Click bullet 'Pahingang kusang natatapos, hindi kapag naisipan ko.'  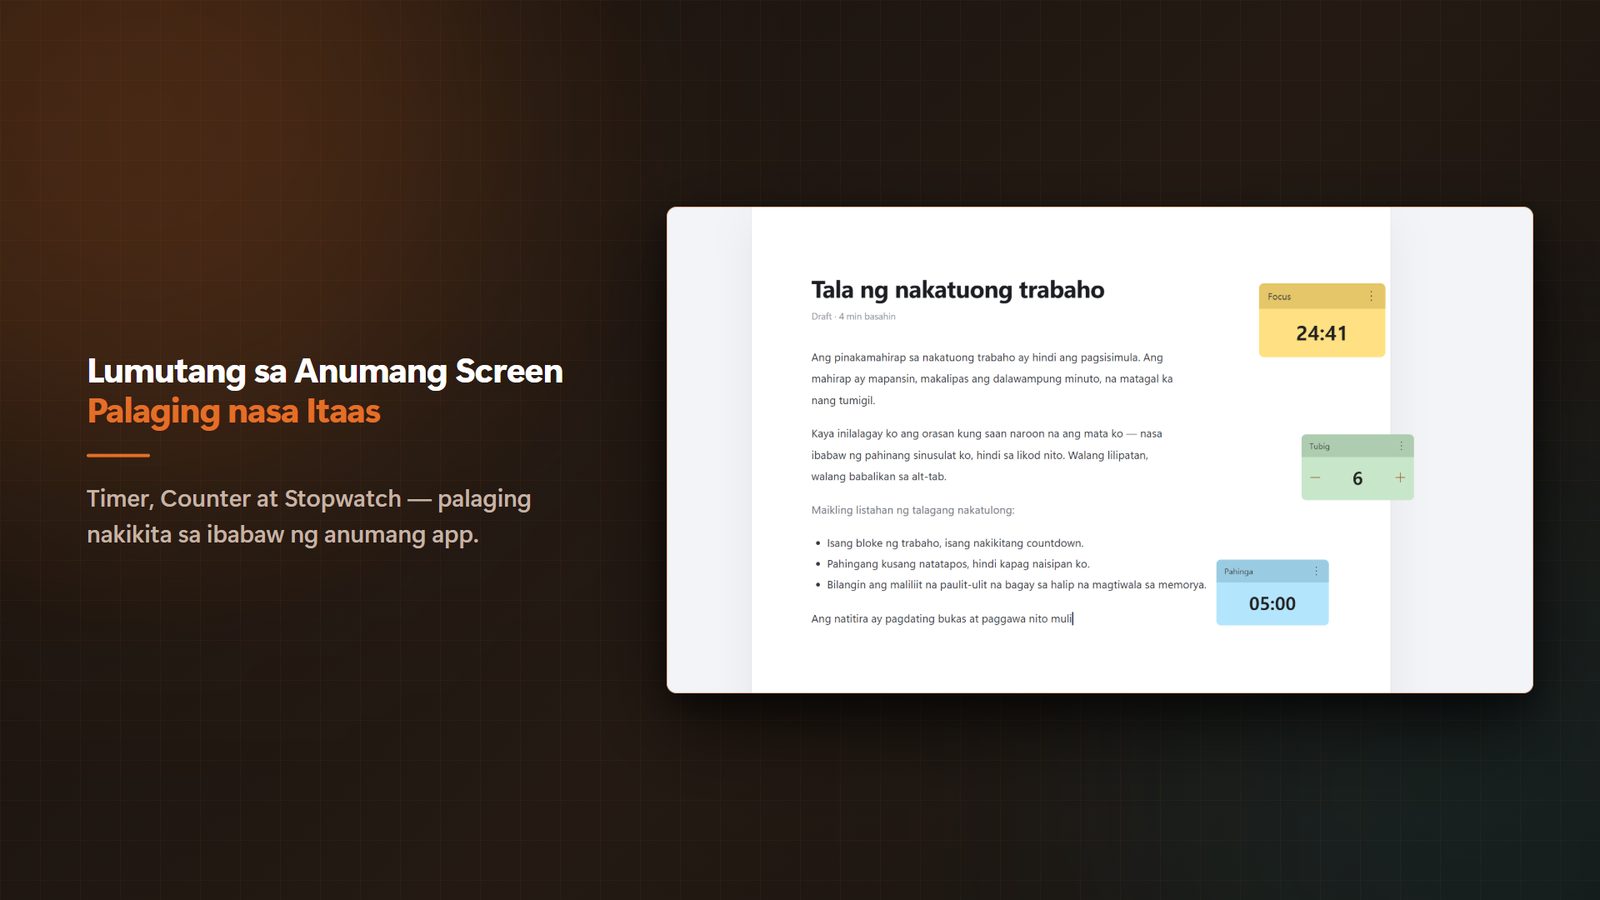(x=958, y=564)
